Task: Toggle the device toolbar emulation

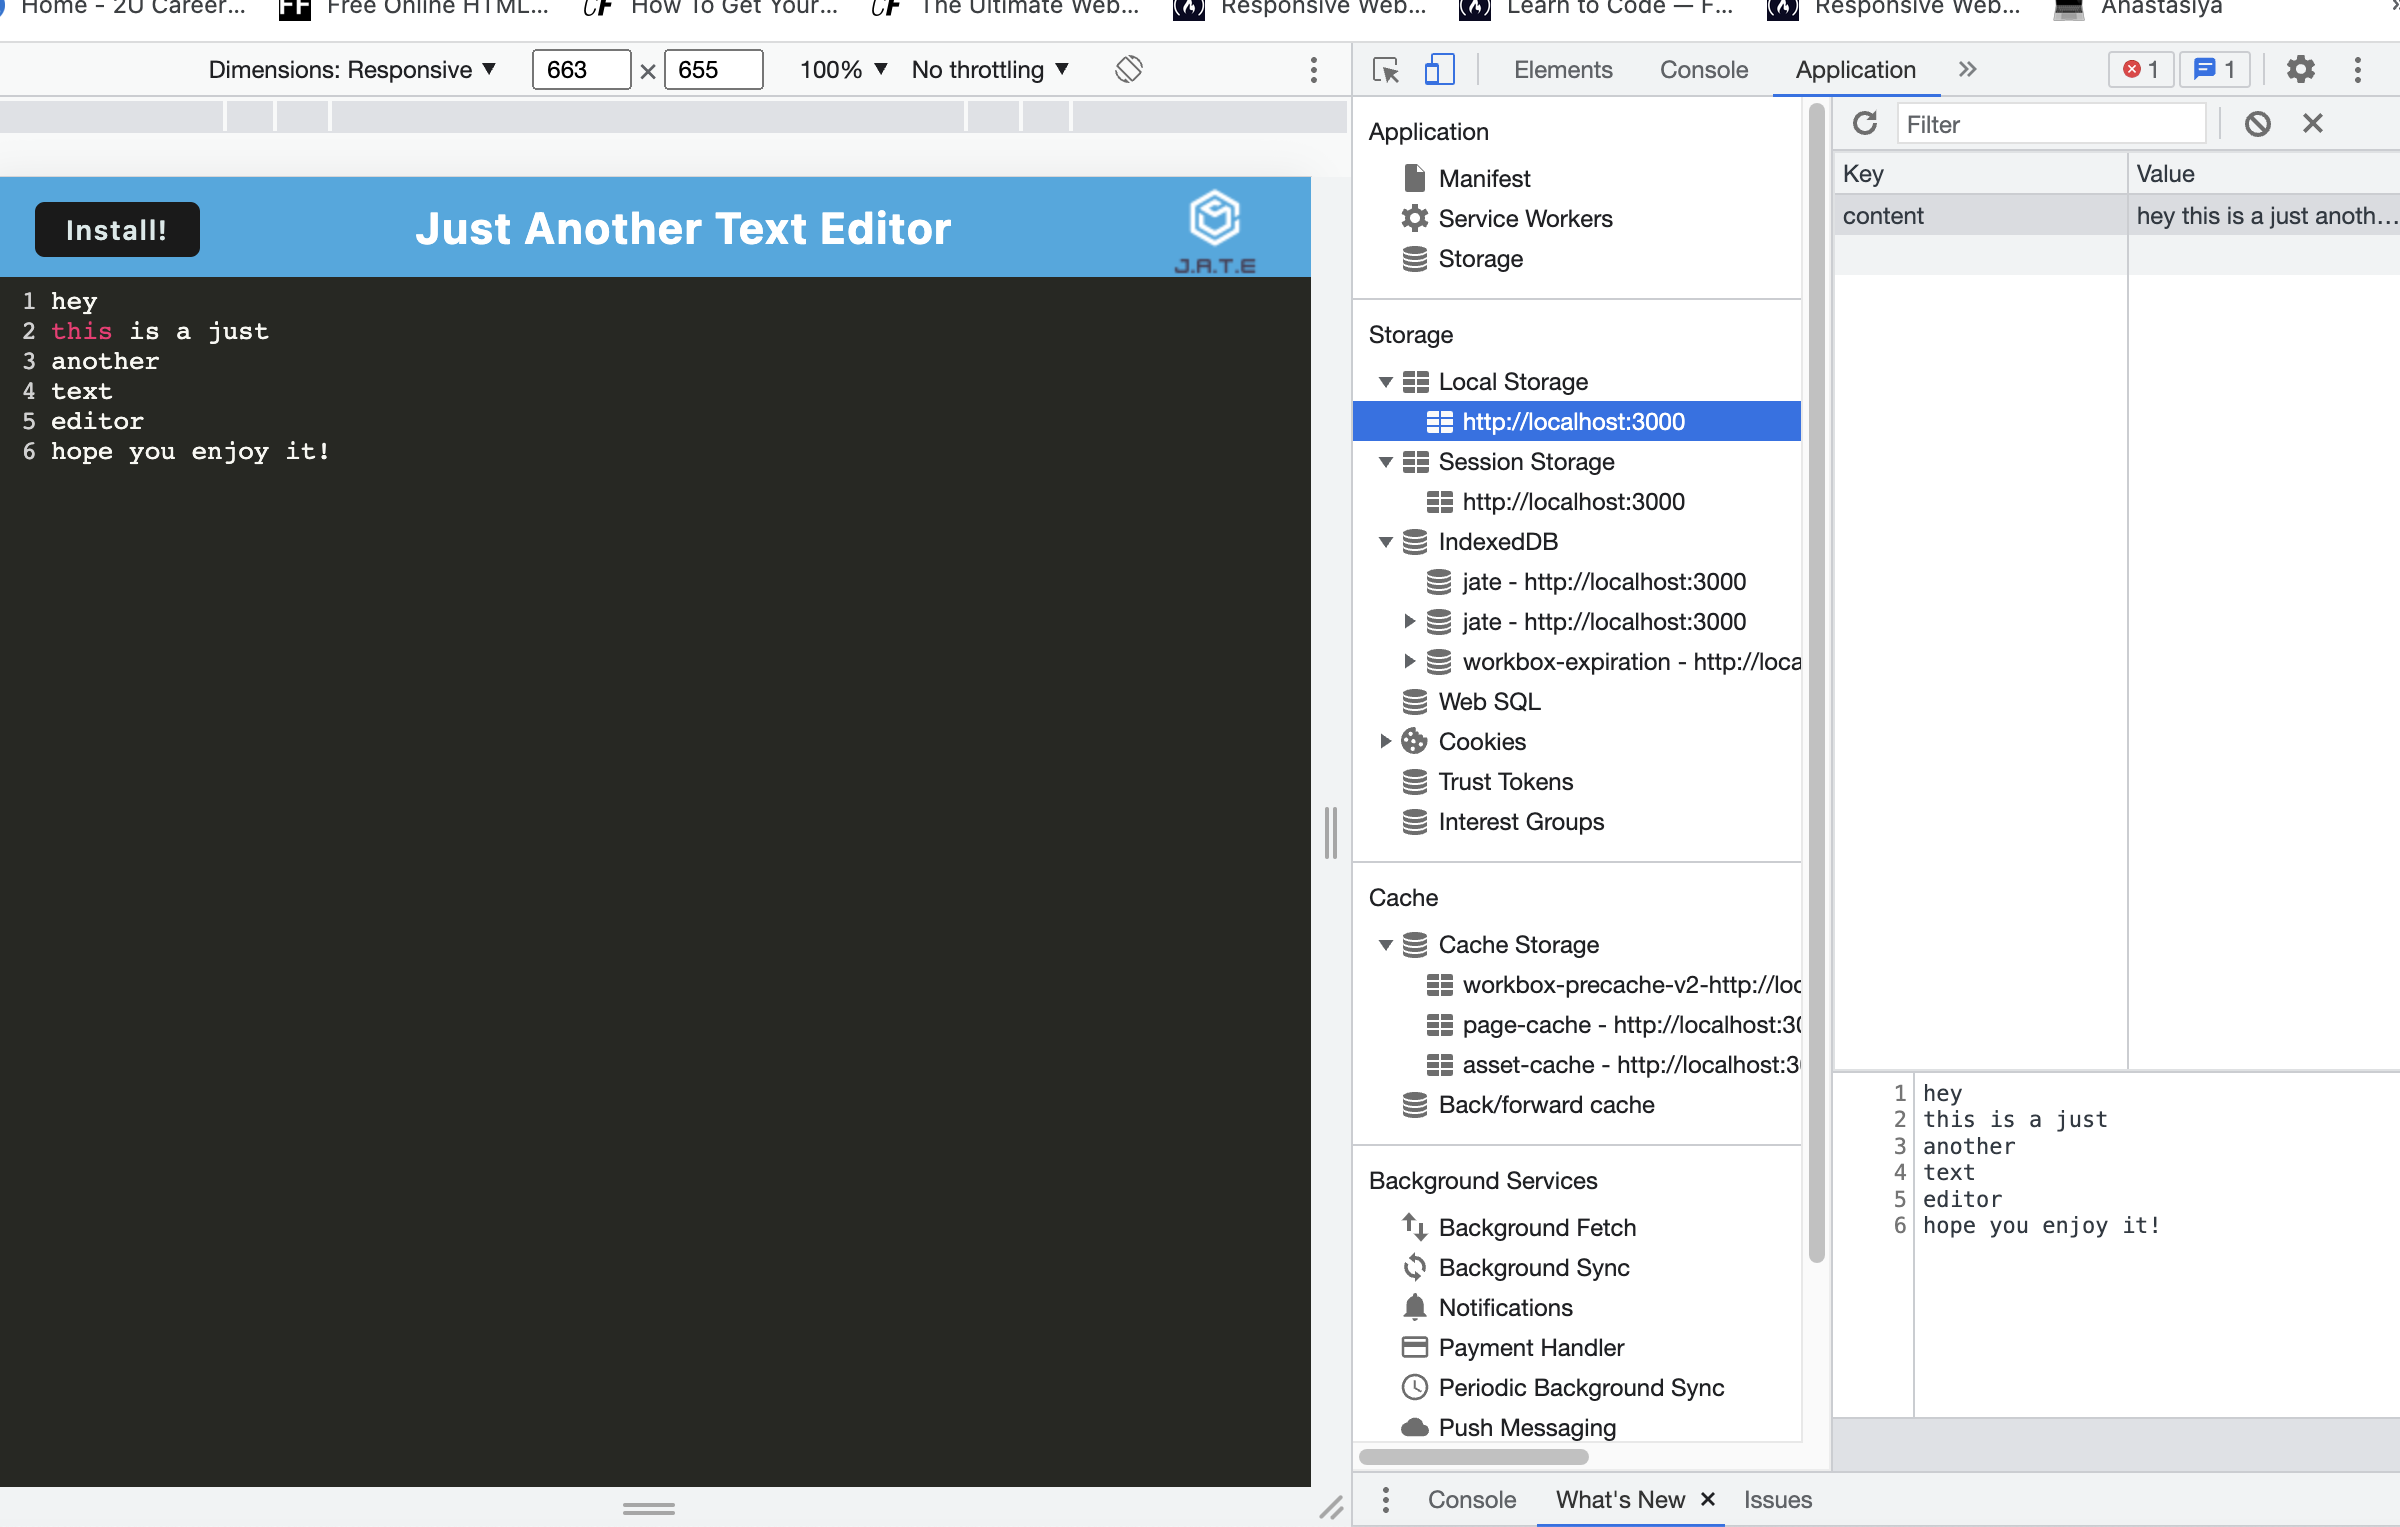Action: point(1439,70)
